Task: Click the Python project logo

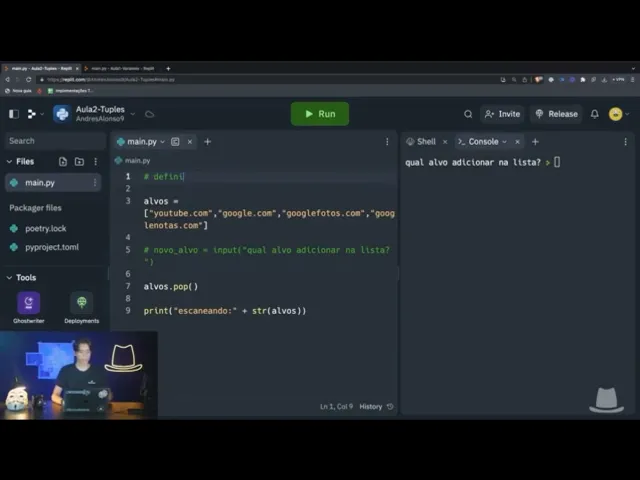Action: click(62, 114)
